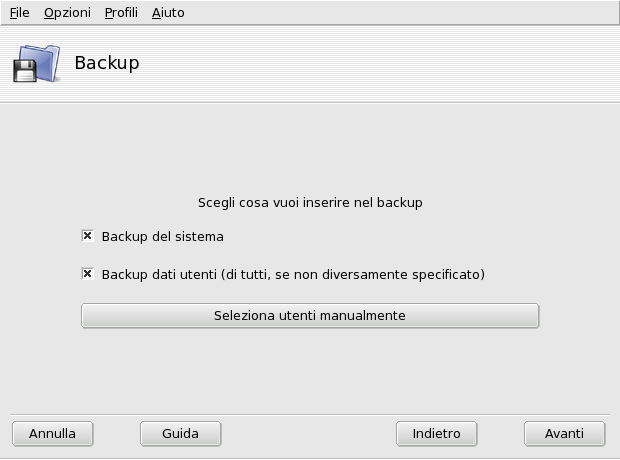Go back with the Indietro button
This screenshot has height=460, width=620.
pos(436,434)
